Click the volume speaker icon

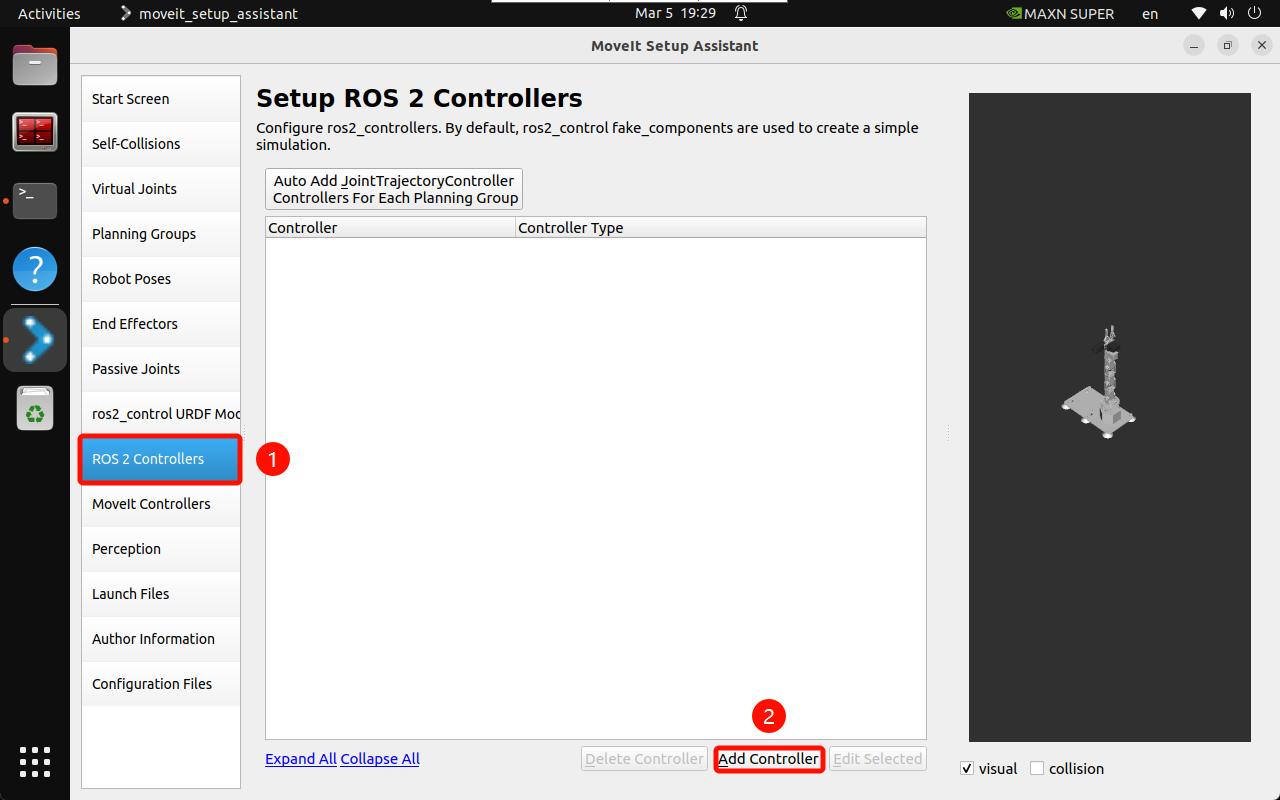[1226, 14]
